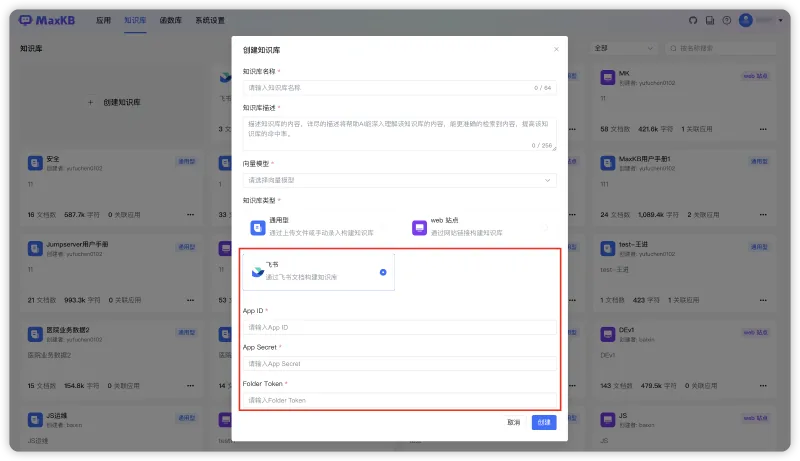Switch to the 知识库 tab
The height and width of the screenshot is (461, 800).
135,20
